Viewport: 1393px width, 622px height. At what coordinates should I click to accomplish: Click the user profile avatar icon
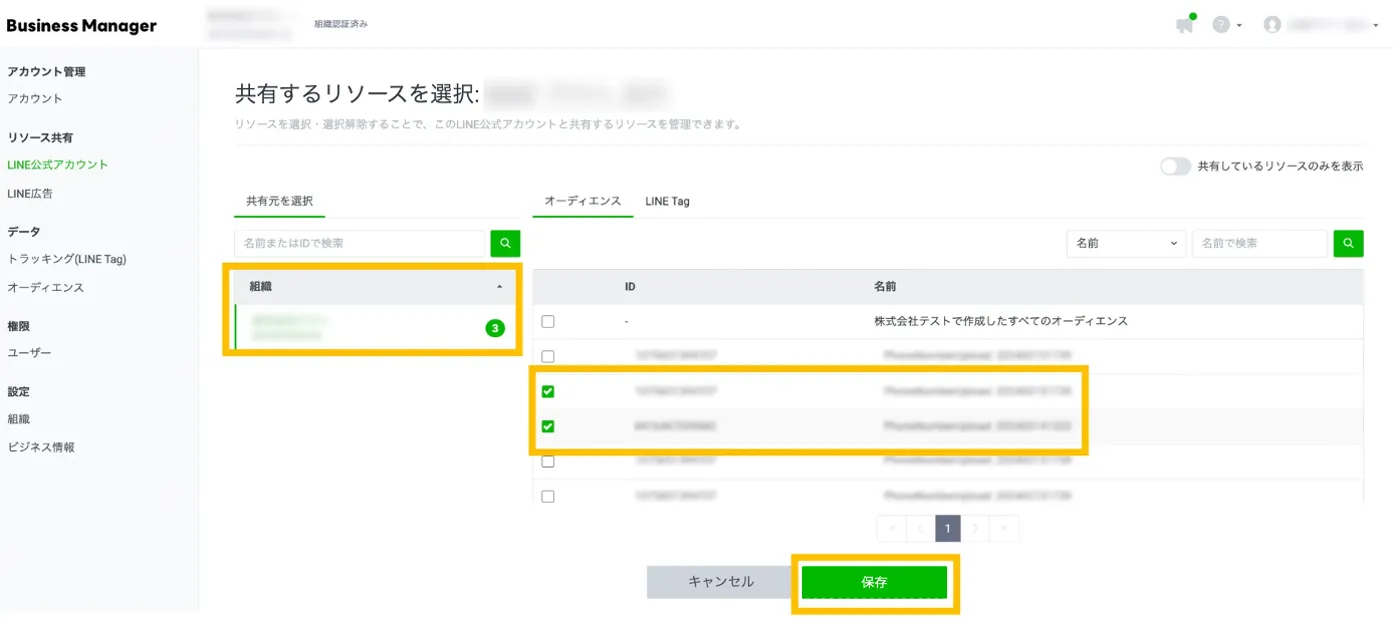click(1272, 25)
